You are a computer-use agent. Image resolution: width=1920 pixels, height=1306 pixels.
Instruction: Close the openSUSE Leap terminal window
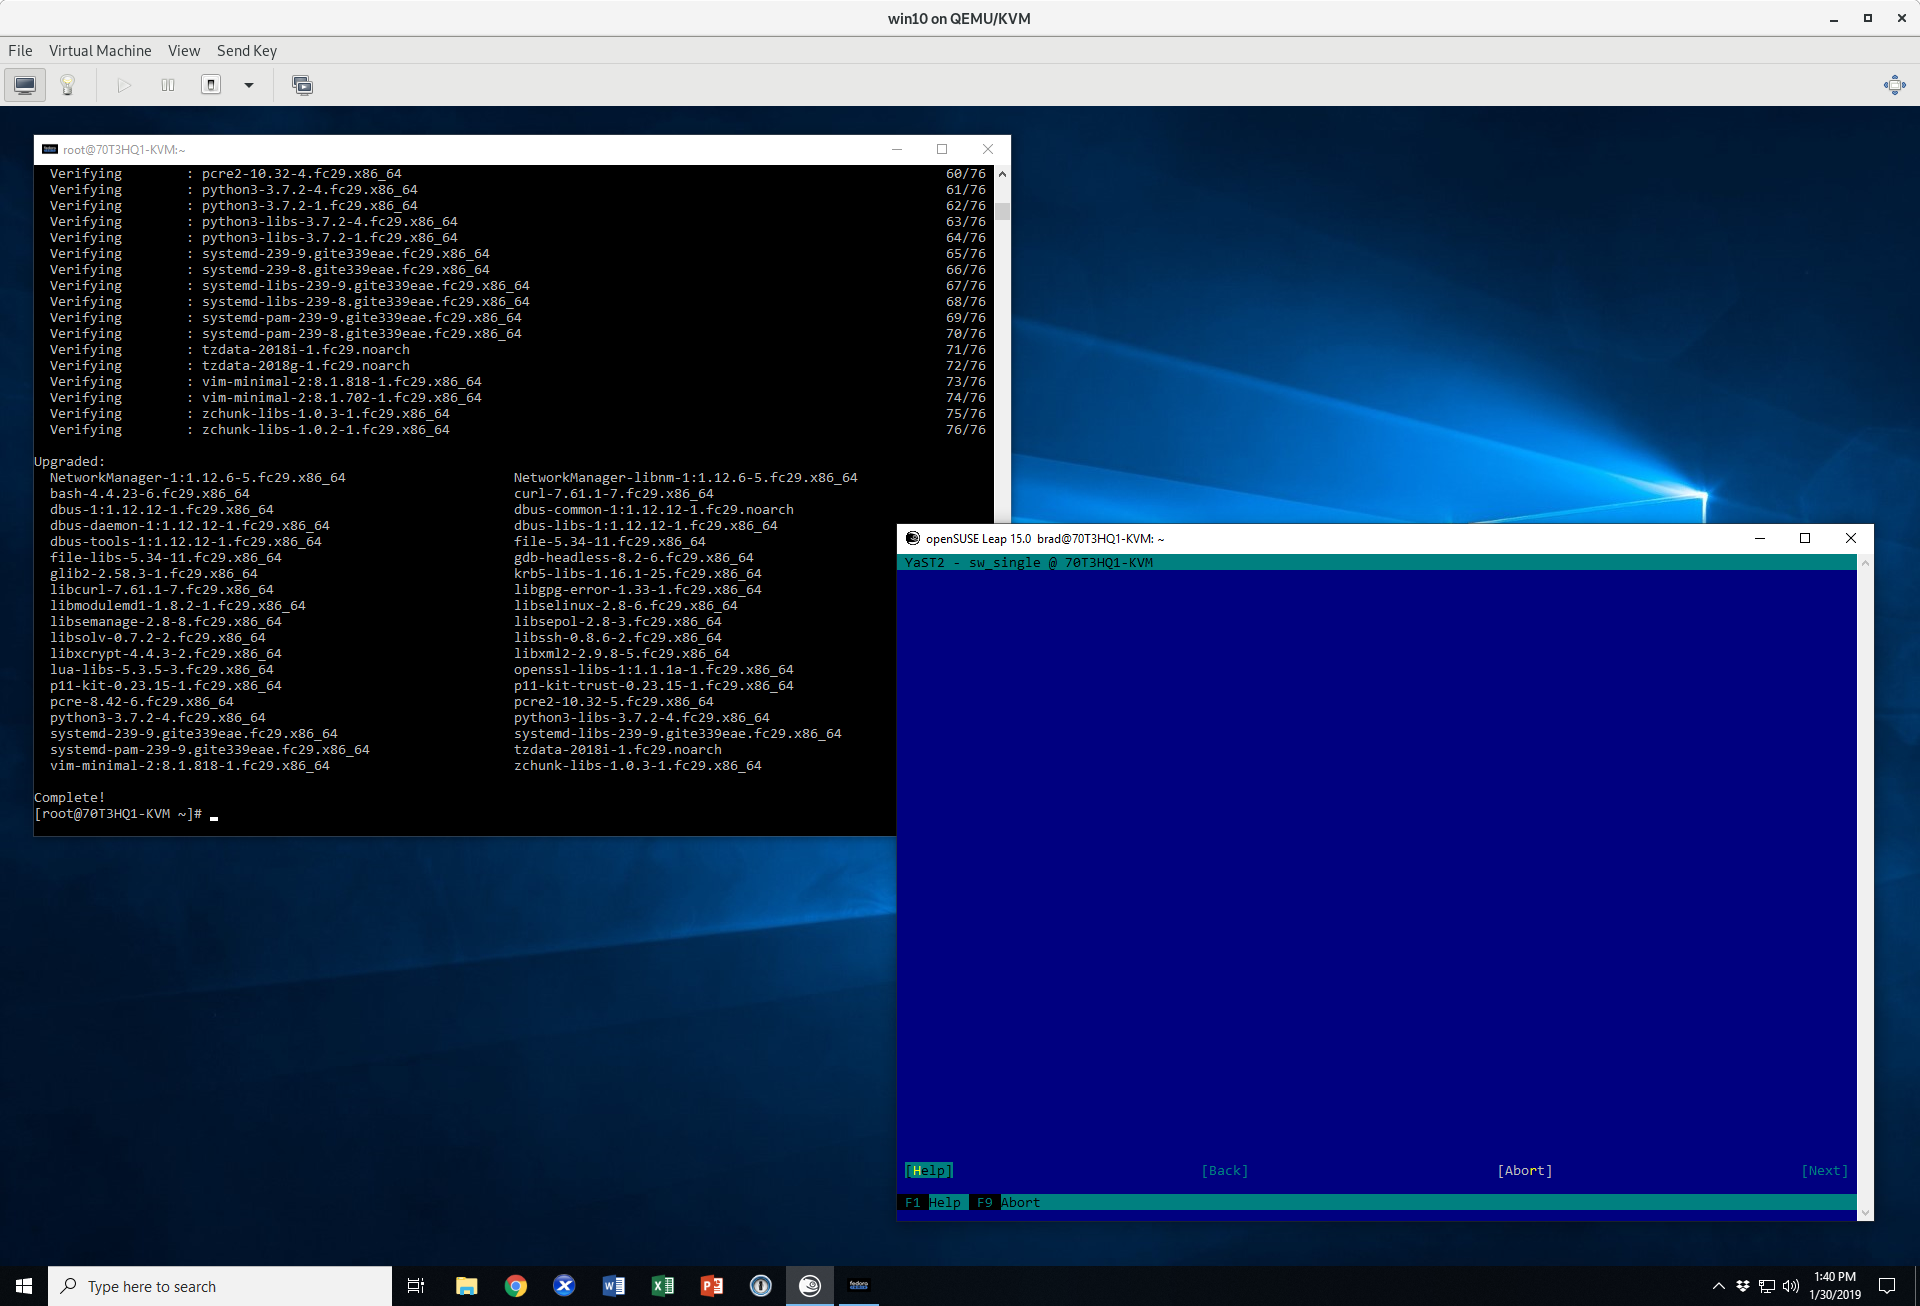click(x=1851, y=538)
